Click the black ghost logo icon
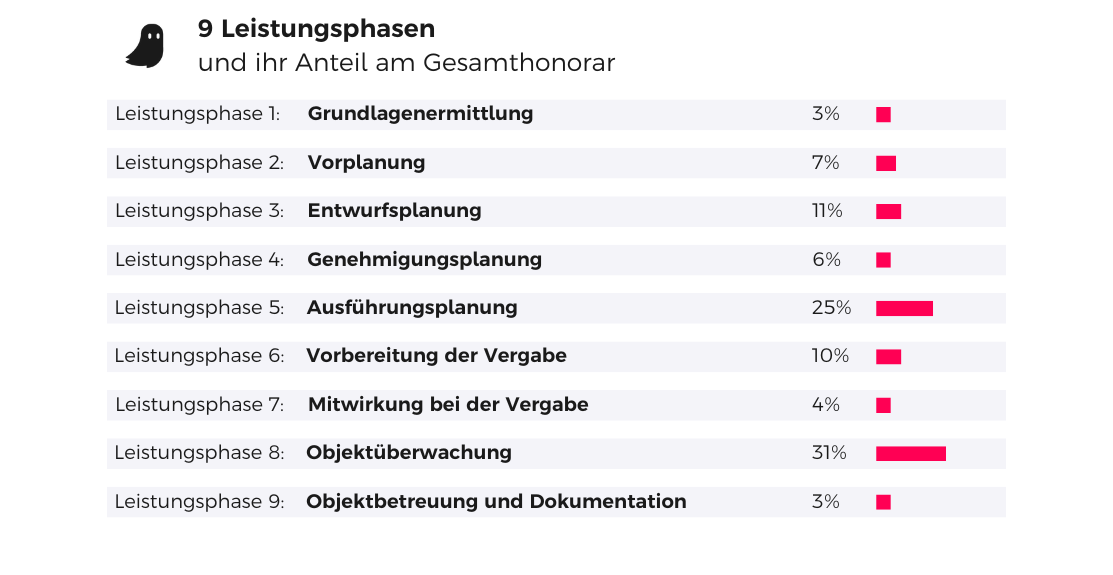 (144, 46)
